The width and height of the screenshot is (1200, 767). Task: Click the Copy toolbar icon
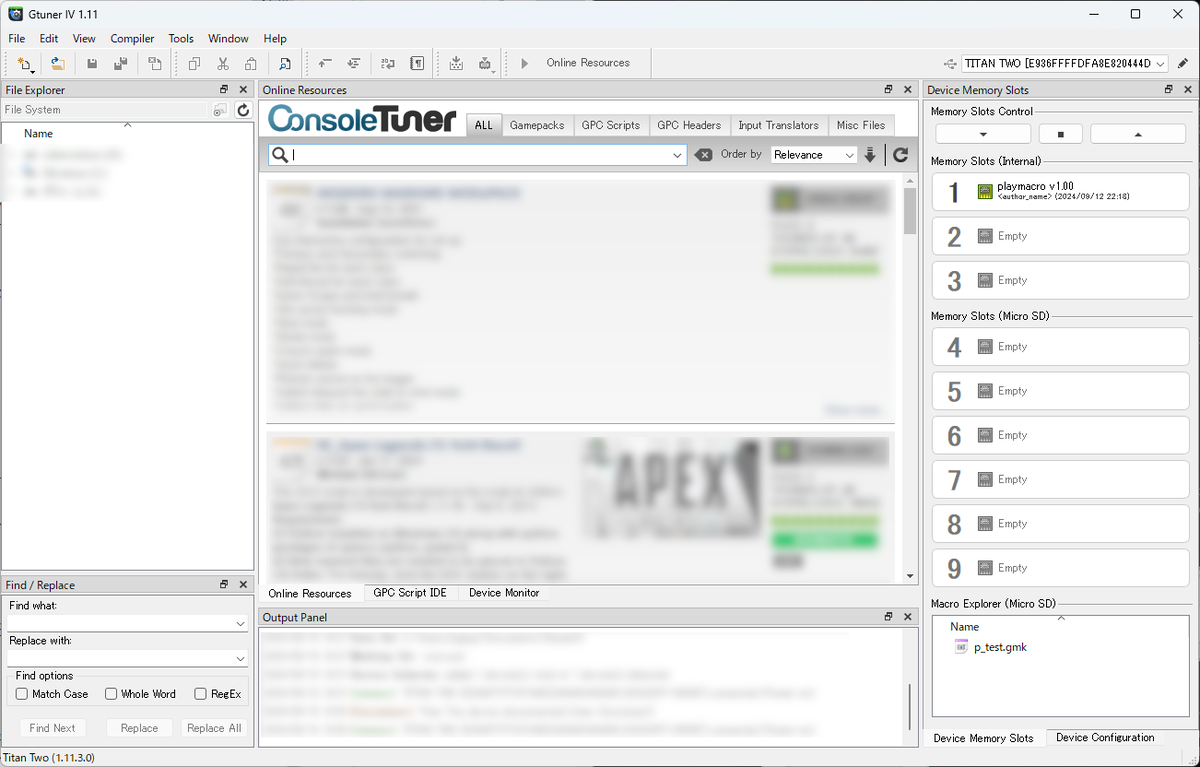(x=194, y=63)
